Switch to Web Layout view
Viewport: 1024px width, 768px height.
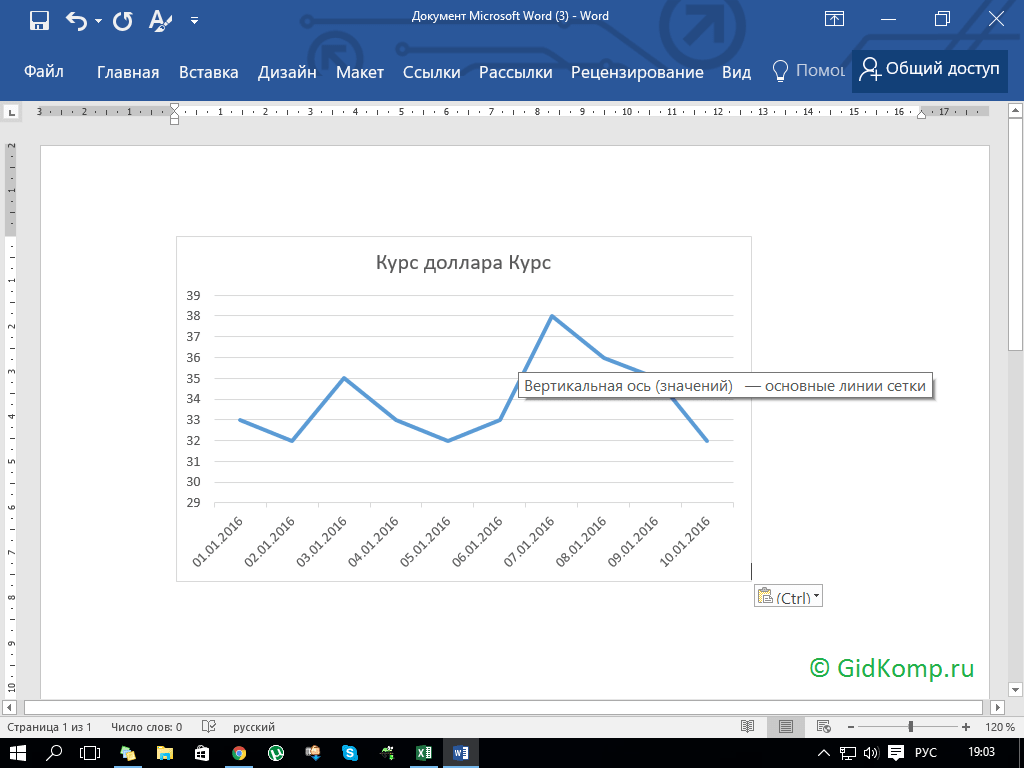[x=823, y=727]
